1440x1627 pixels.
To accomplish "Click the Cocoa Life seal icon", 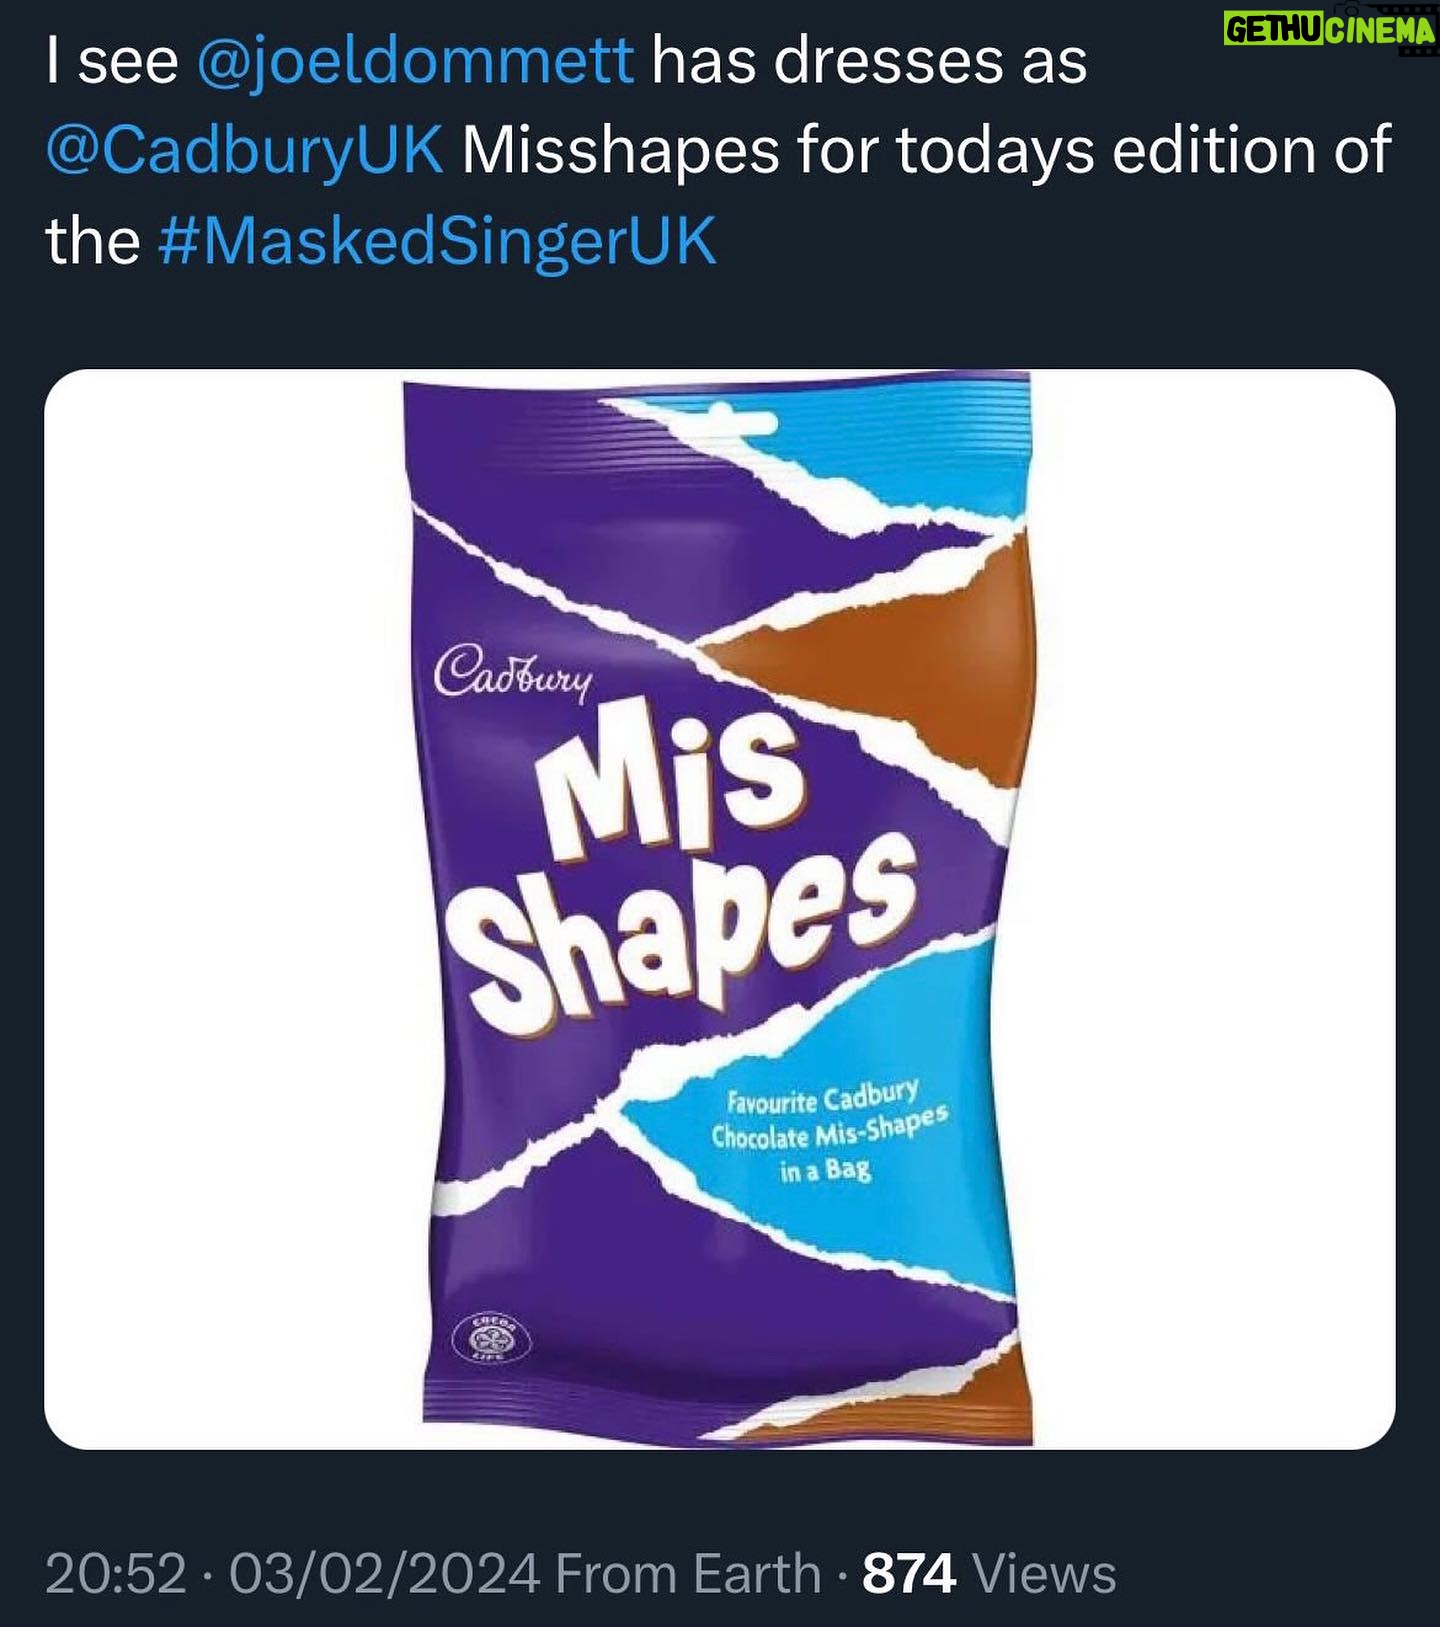I will coord(492,1337).
